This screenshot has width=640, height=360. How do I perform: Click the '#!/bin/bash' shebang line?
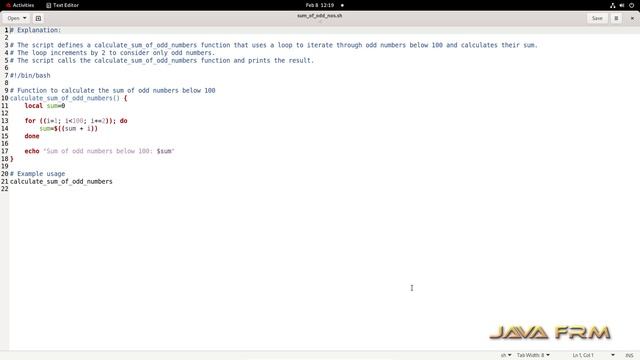pyautogui.click(x=30, y=76)
